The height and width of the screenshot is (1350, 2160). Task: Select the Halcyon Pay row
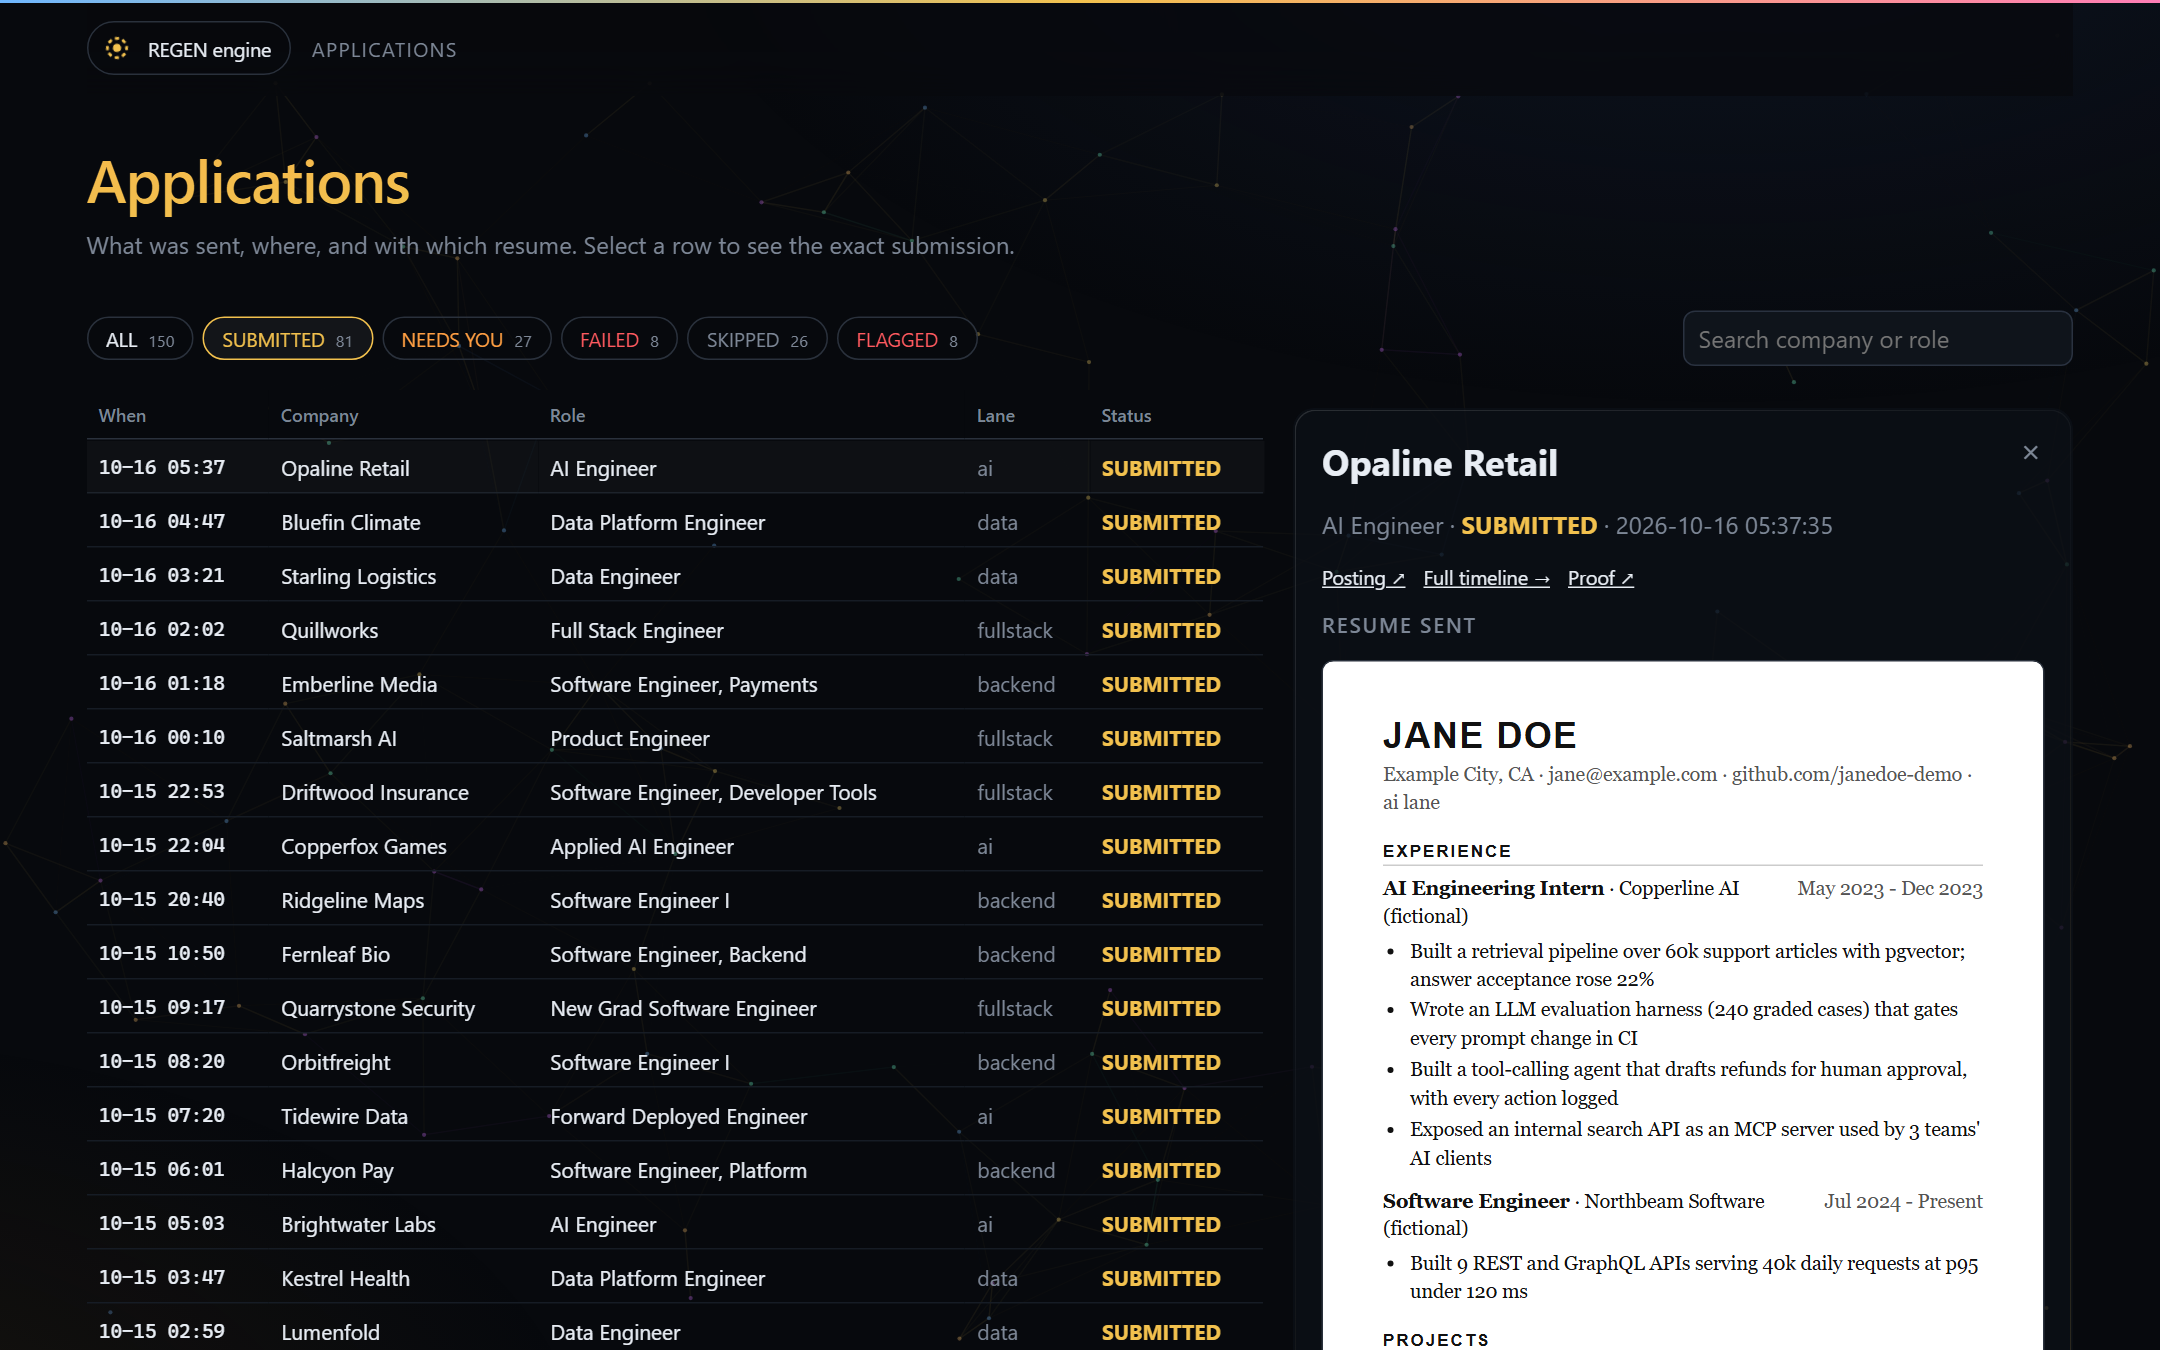coord(675,1170)
